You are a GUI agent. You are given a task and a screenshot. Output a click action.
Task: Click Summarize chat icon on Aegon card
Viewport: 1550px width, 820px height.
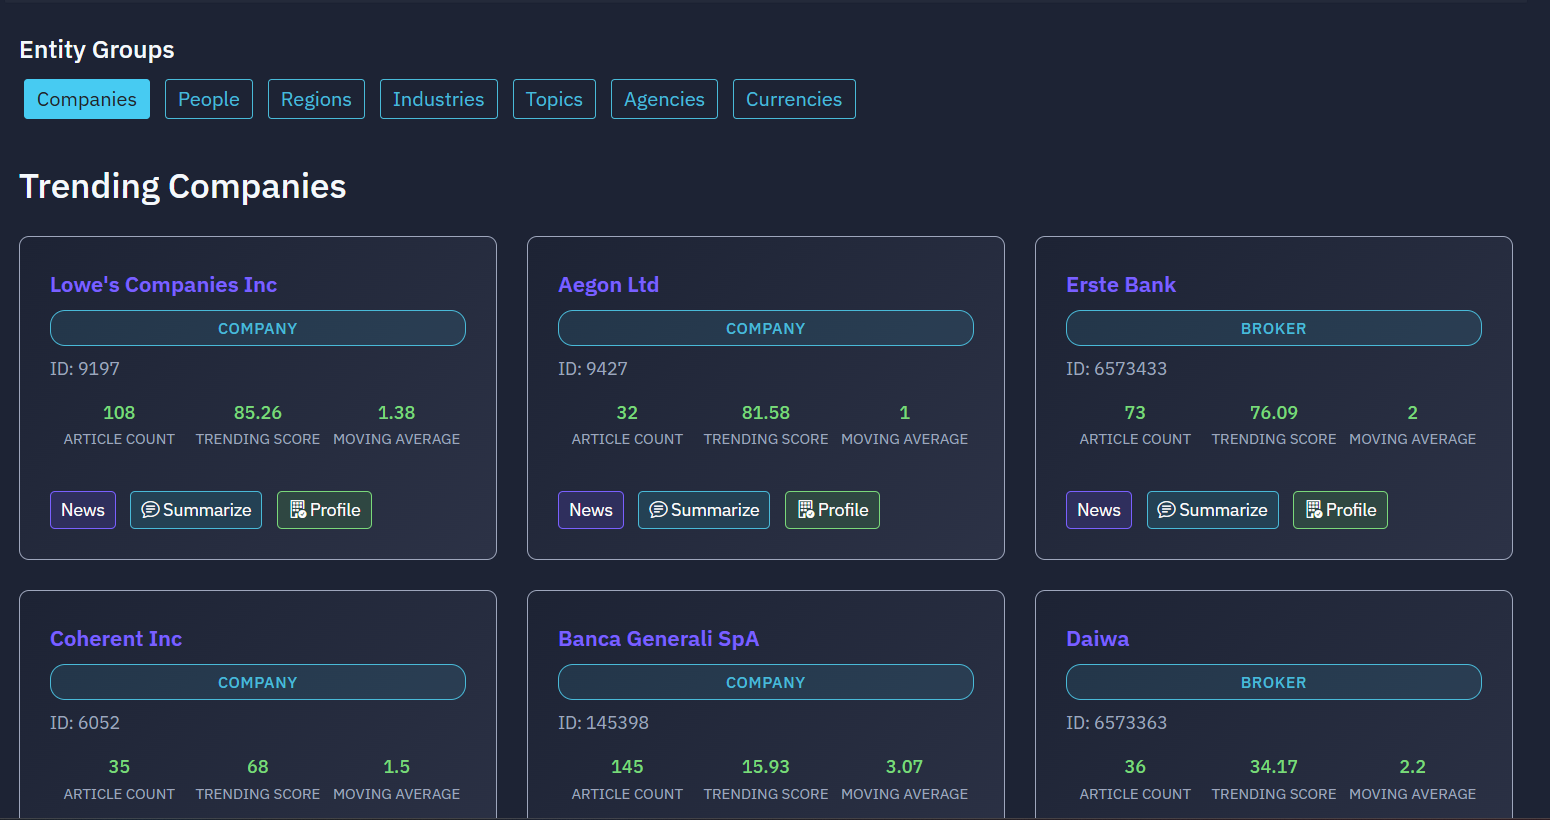coord(658,510)
